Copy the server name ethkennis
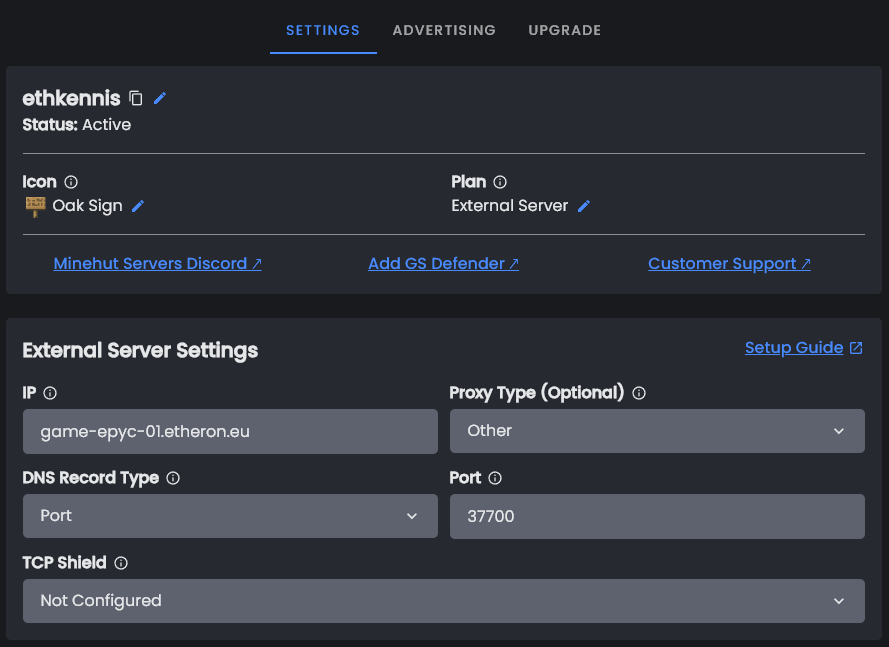This screenshot has height=647, width=889. click(x=137, y=98)
